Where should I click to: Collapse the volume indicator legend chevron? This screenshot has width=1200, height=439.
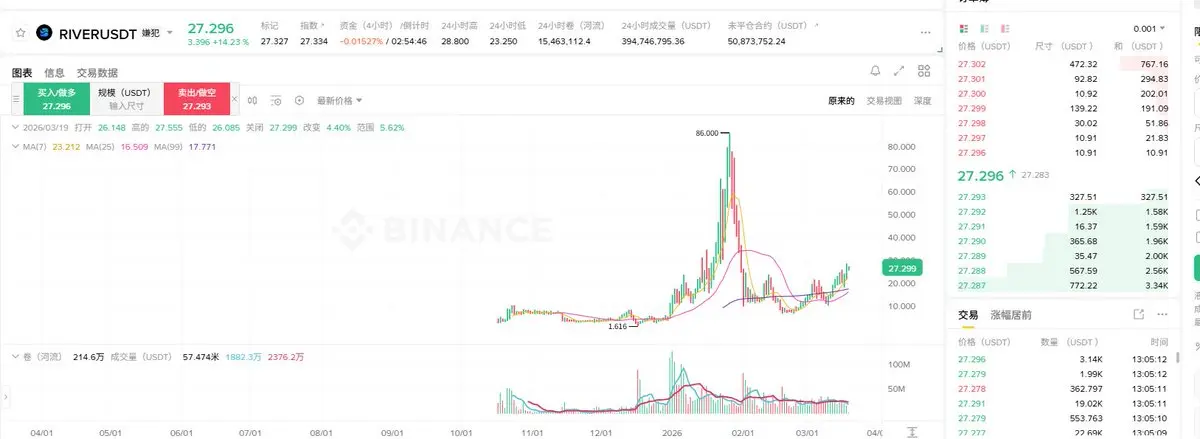coord(16,356)
